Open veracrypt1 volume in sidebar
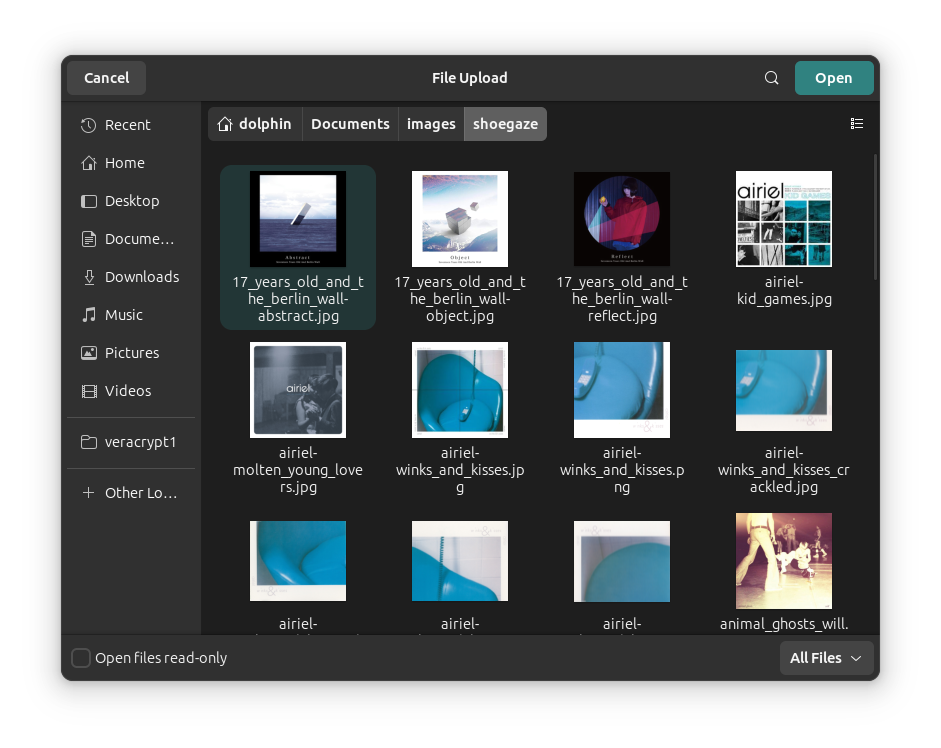This screenshot has height=748, width=941. (x=131, y=442)
